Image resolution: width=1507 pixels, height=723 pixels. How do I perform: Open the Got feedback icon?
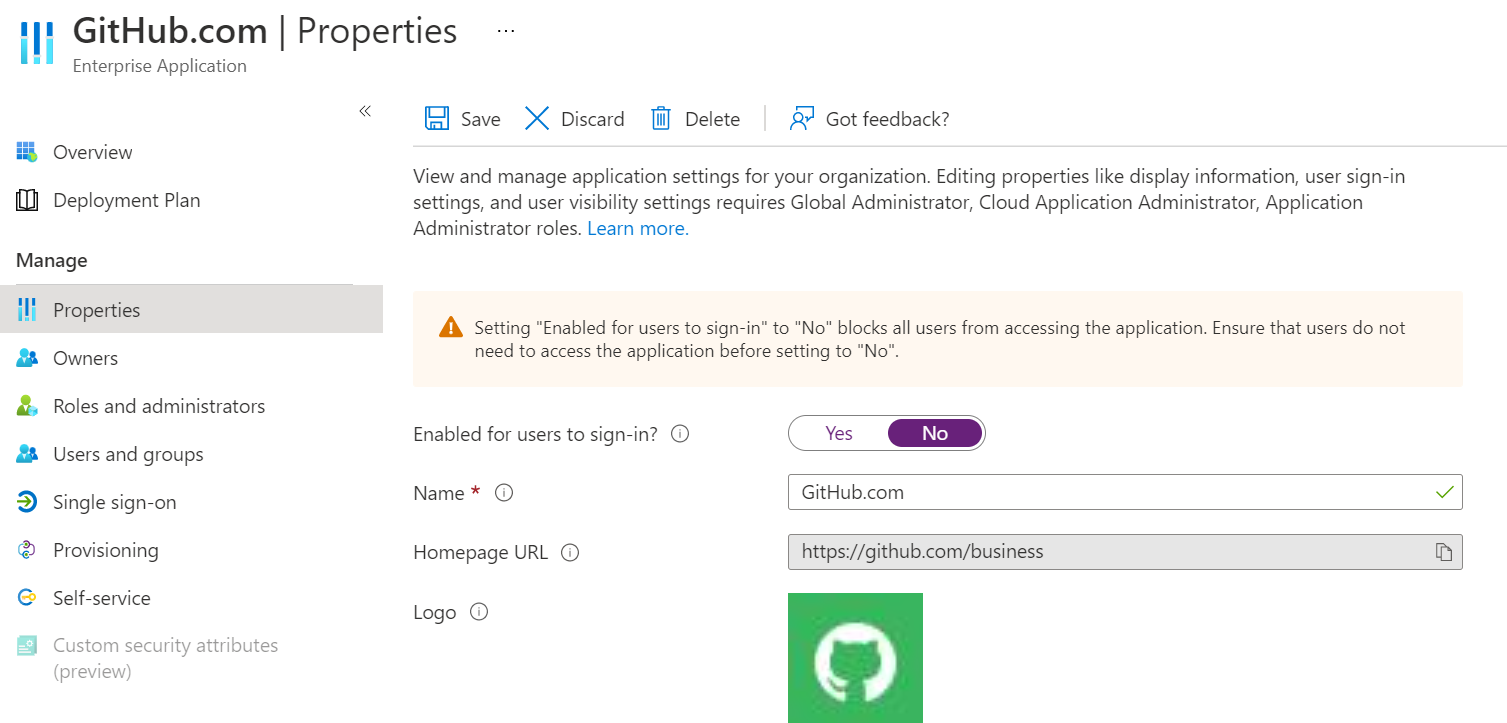[x=800, y=117]
